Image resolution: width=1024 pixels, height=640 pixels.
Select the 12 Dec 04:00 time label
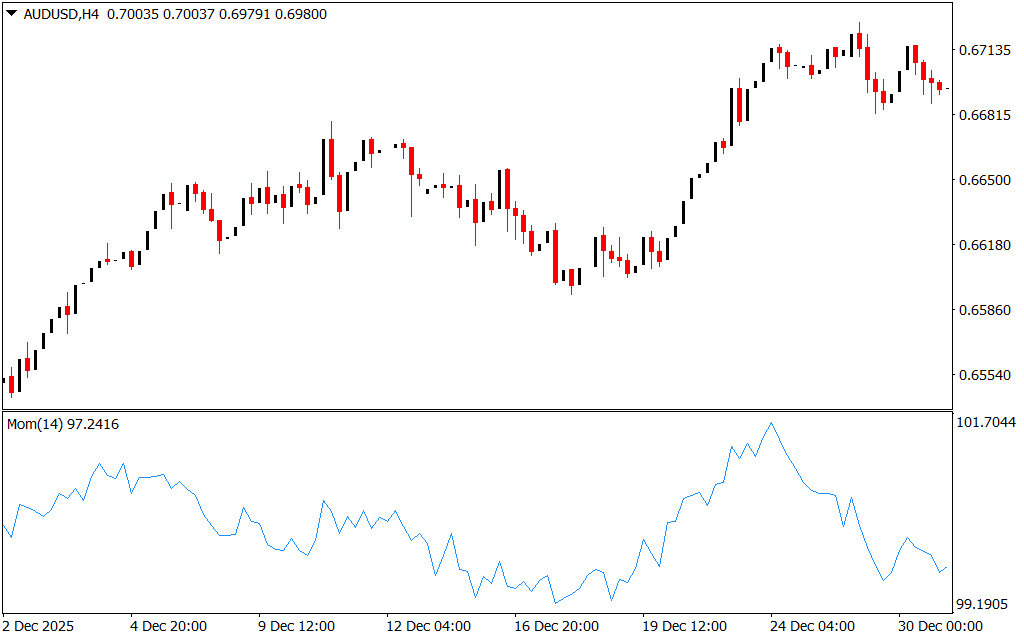429,626
